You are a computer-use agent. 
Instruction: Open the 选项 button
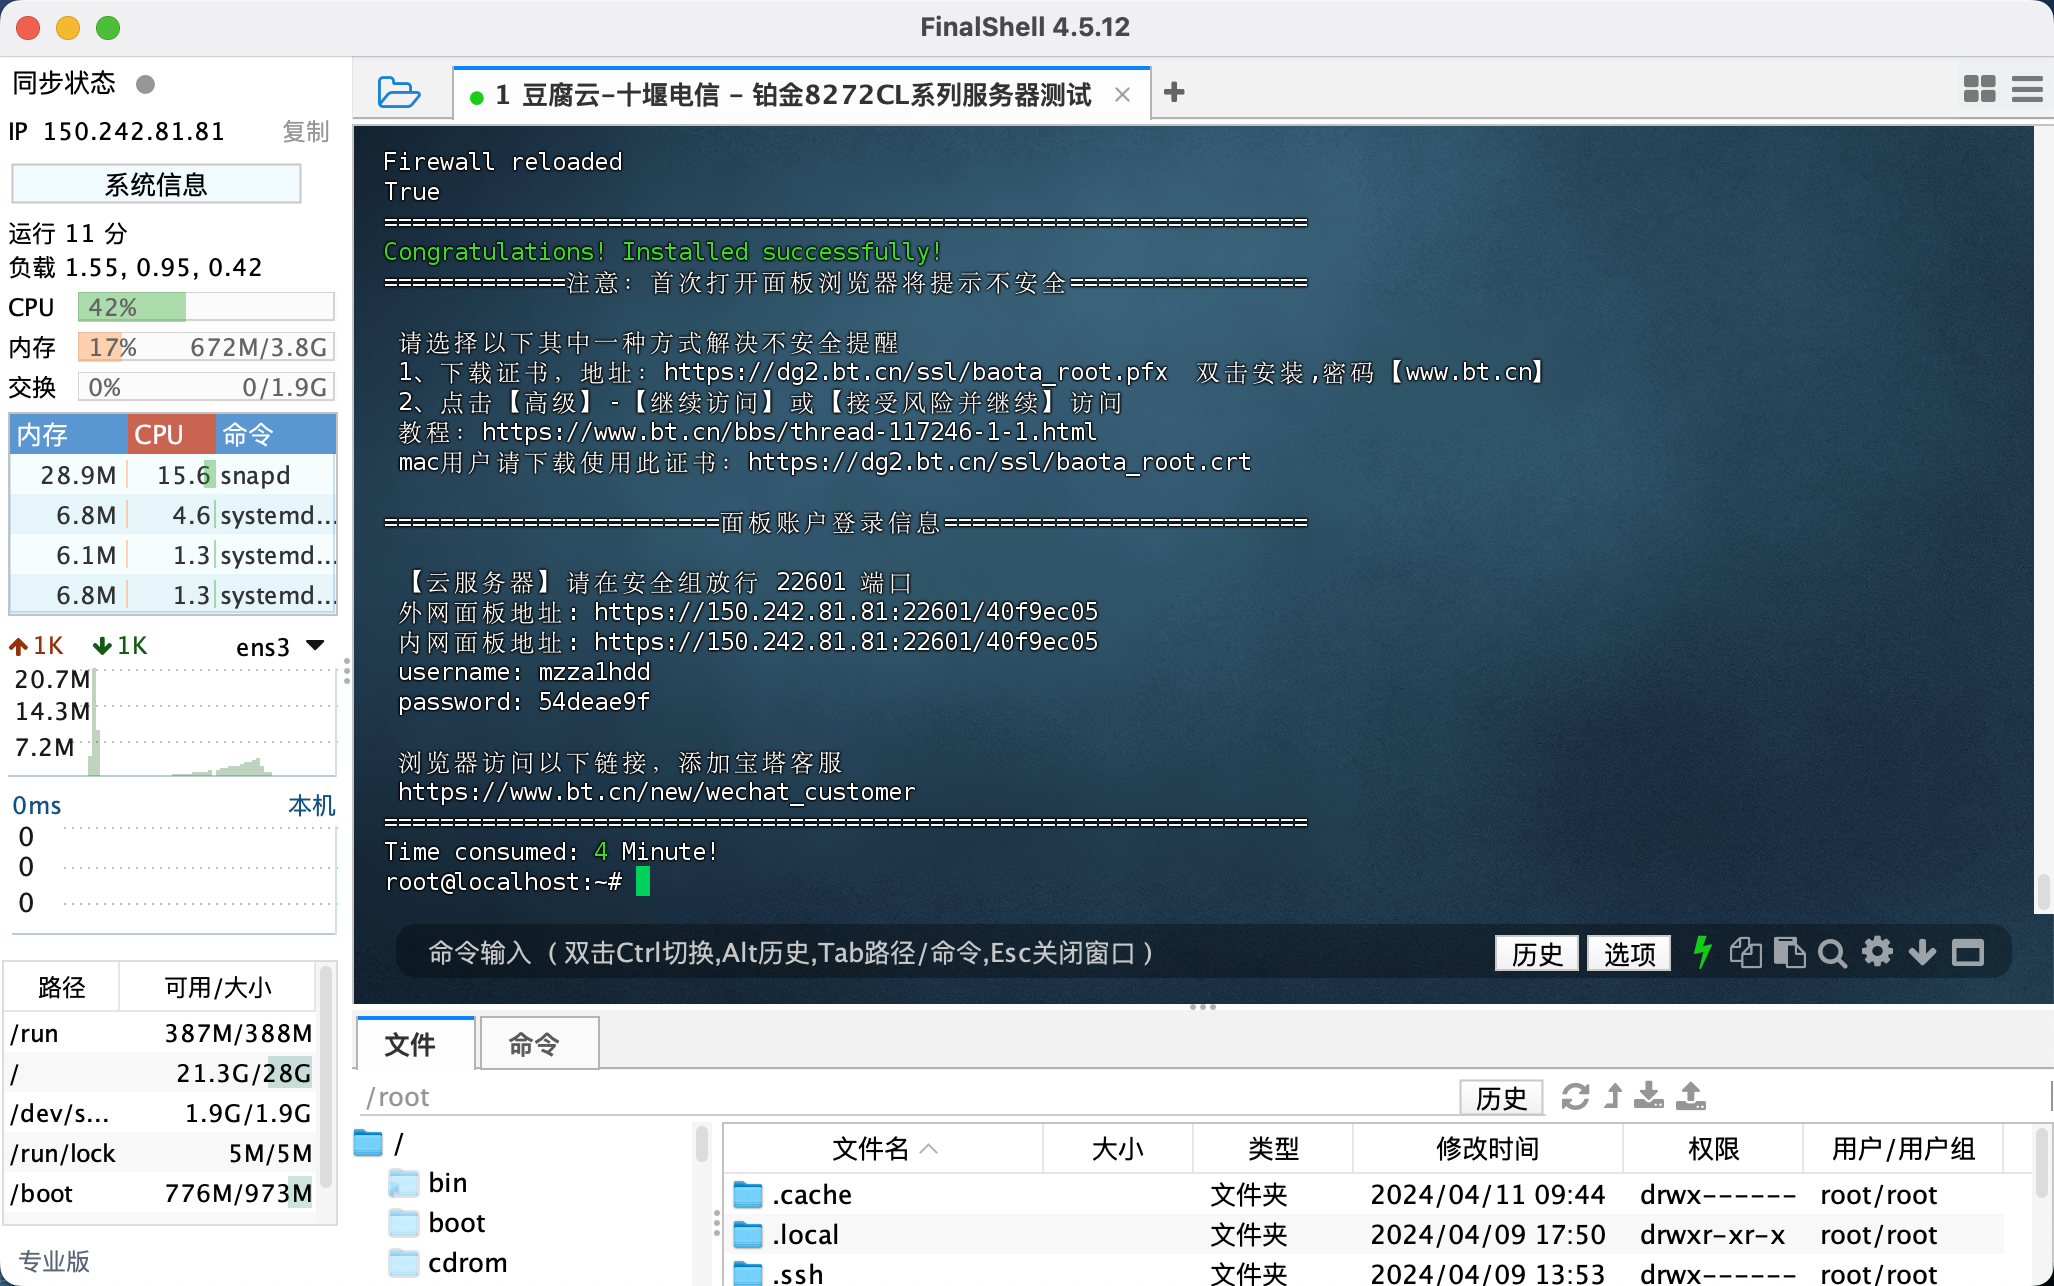tap(1629, 953)
